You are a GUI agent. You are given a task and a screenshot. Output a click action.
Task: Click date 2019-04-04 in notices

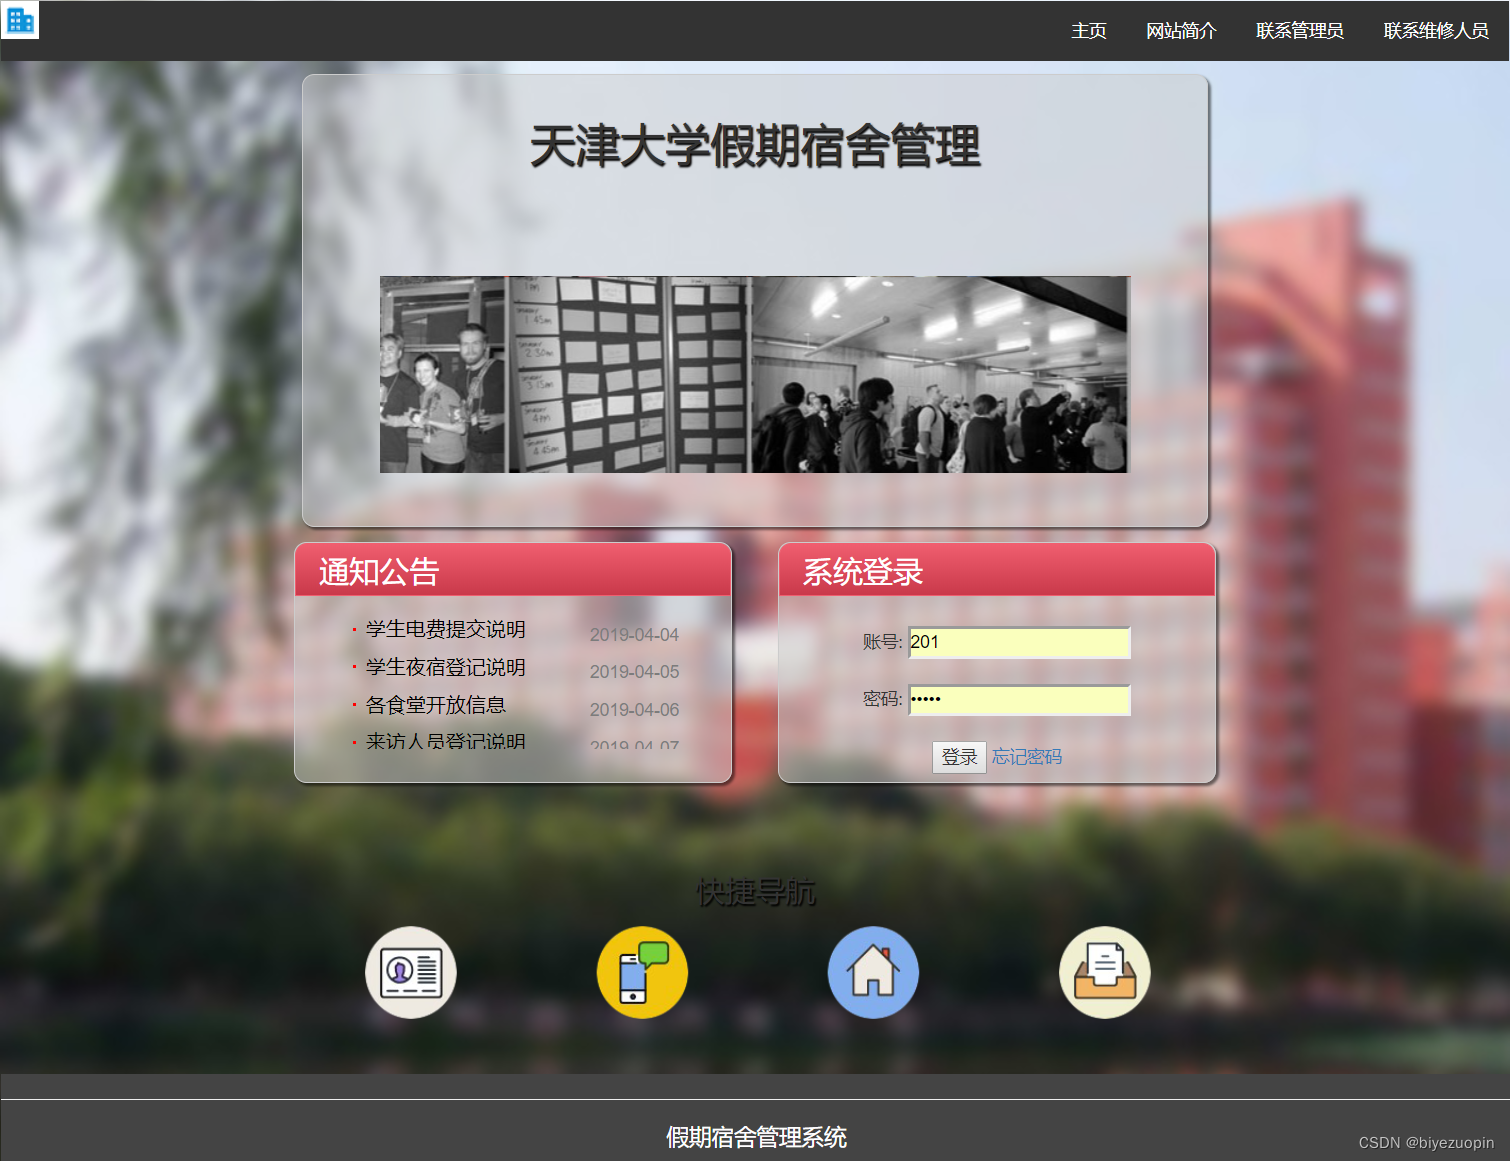pyautogui.click(x=634, y=635)
